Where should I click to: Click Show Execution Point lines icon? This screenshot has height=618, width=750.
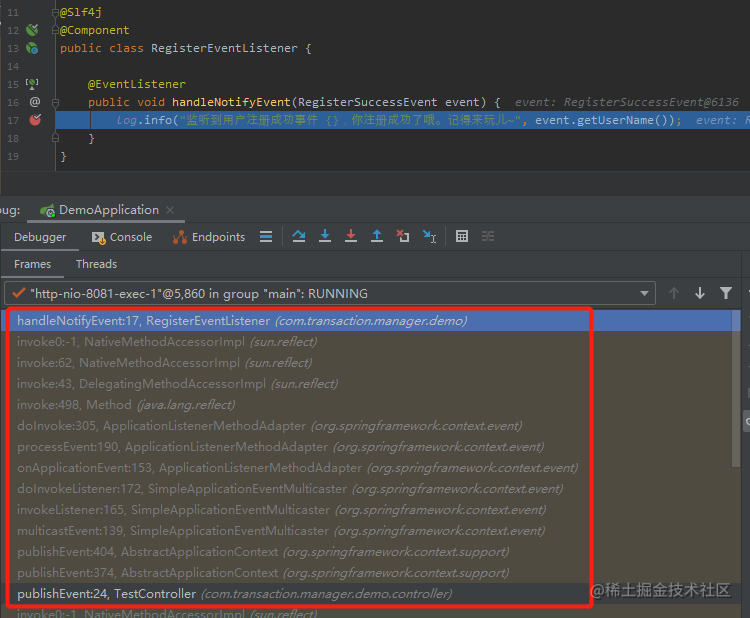click(x=266, y=236)
